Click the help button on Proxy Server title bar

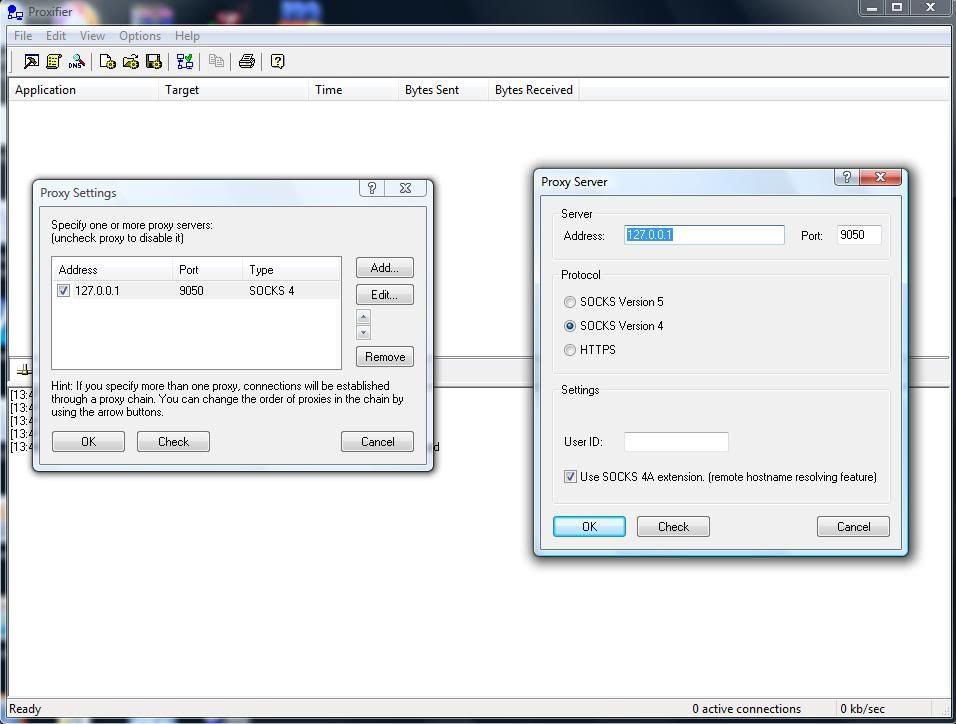(x=846, y=177)
